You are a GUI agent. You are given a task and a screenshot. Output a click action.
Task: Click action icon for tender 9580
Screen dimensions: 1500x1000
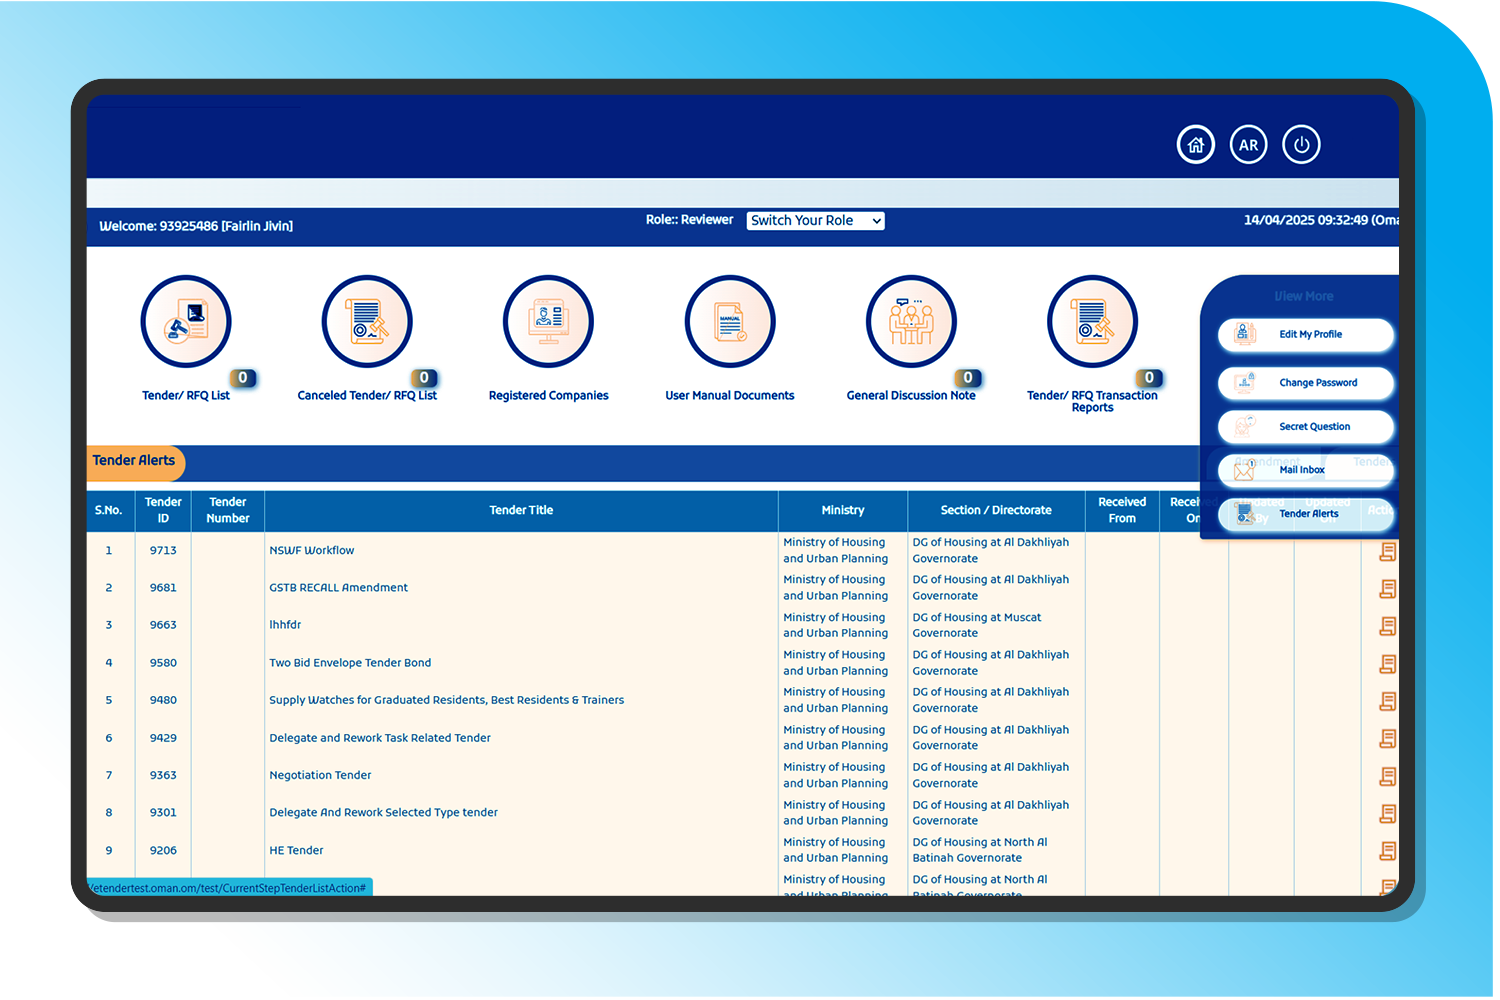tap(1387, 664)
